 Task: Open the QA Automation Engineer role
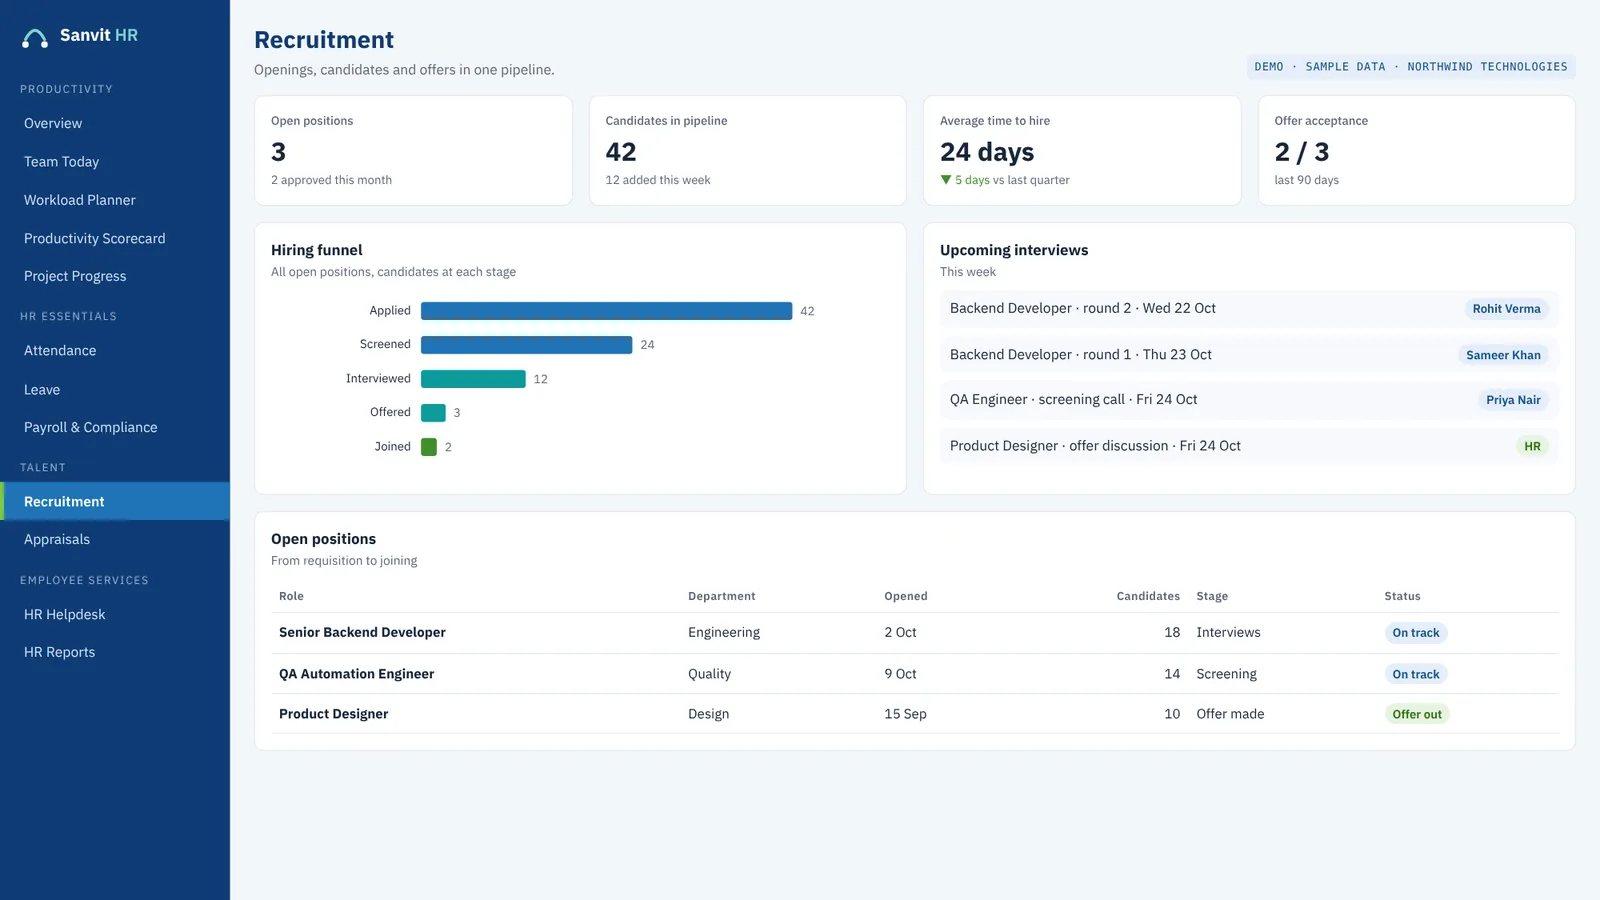[x=356, y=674]
